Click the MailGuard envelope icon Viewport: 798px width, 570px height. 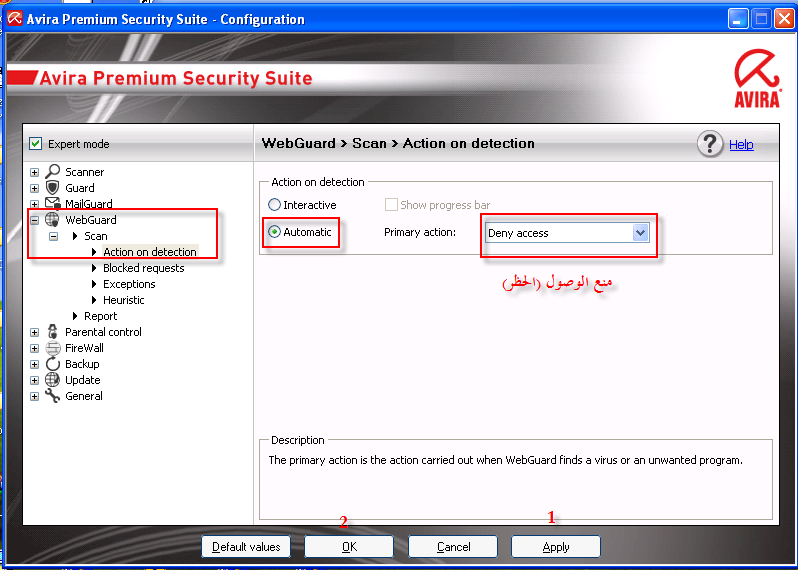click(52, 204)
